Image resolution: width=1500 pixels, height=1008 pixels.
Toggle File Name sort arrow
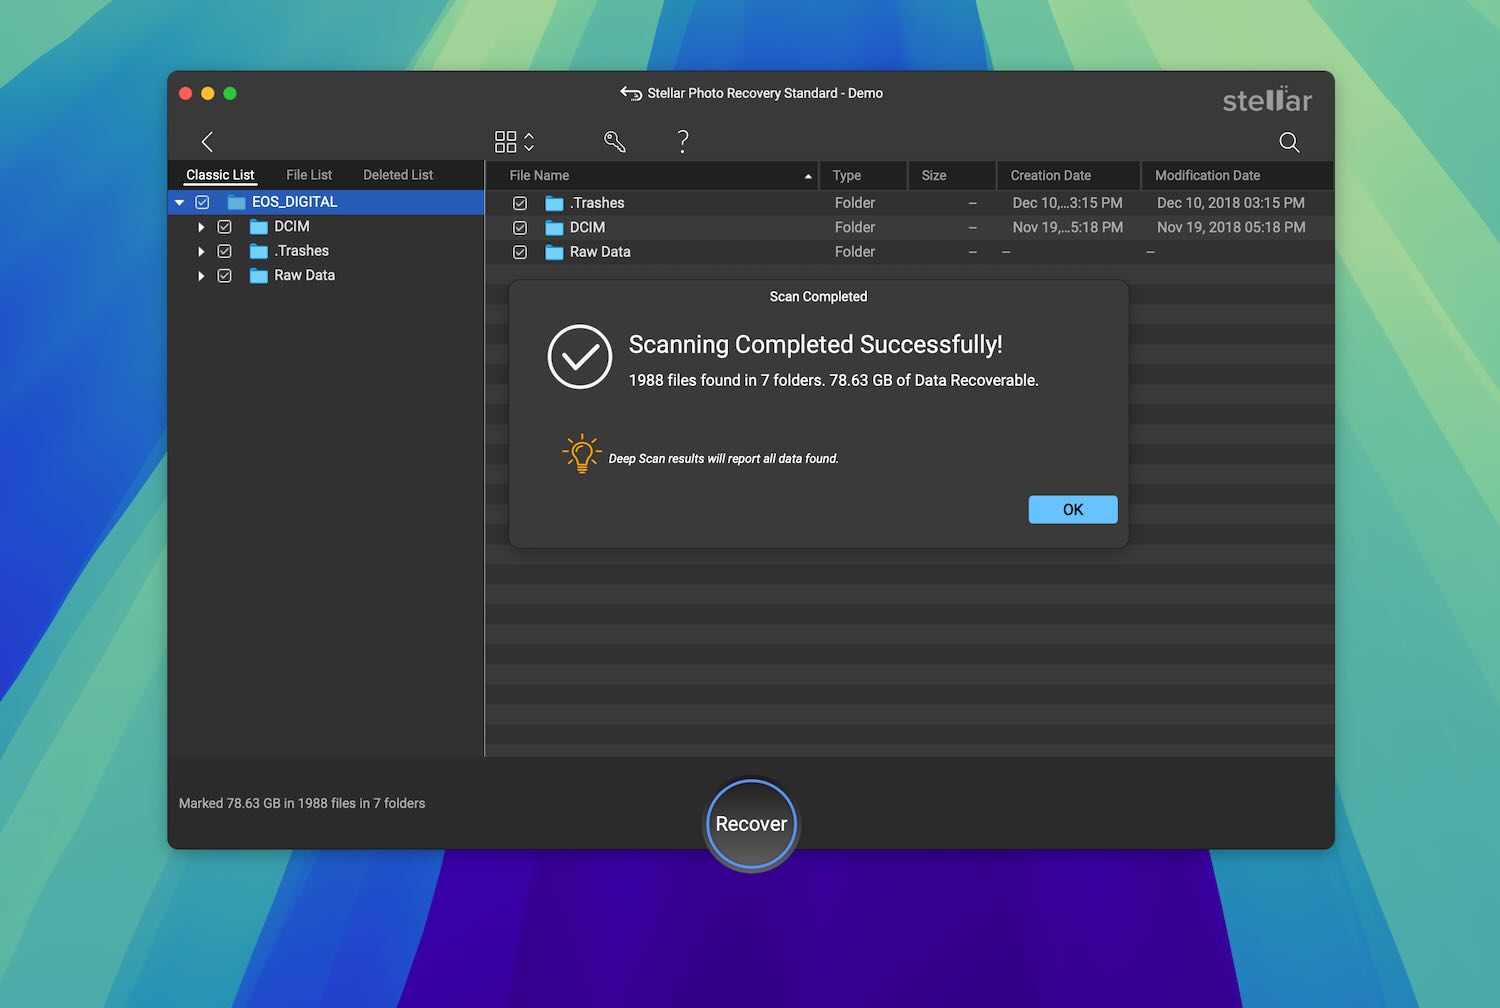tap(808, 176)
